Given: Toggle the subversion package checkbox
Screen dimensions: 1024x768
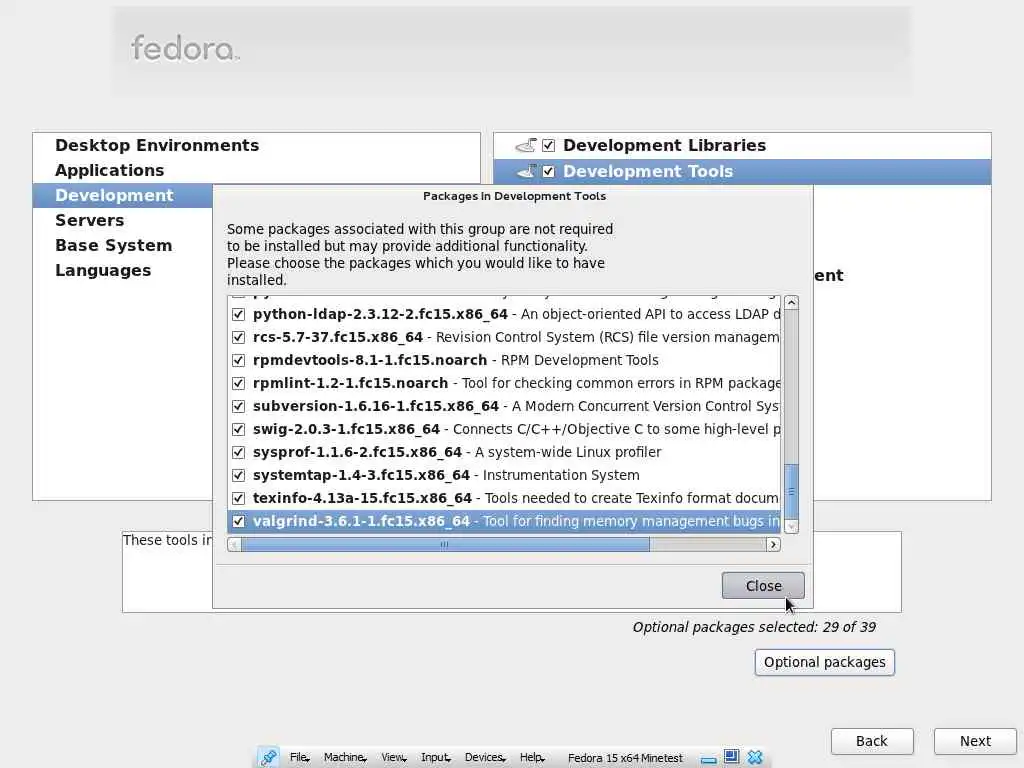Looking at the screenshot, I should (x=238, y=406).
